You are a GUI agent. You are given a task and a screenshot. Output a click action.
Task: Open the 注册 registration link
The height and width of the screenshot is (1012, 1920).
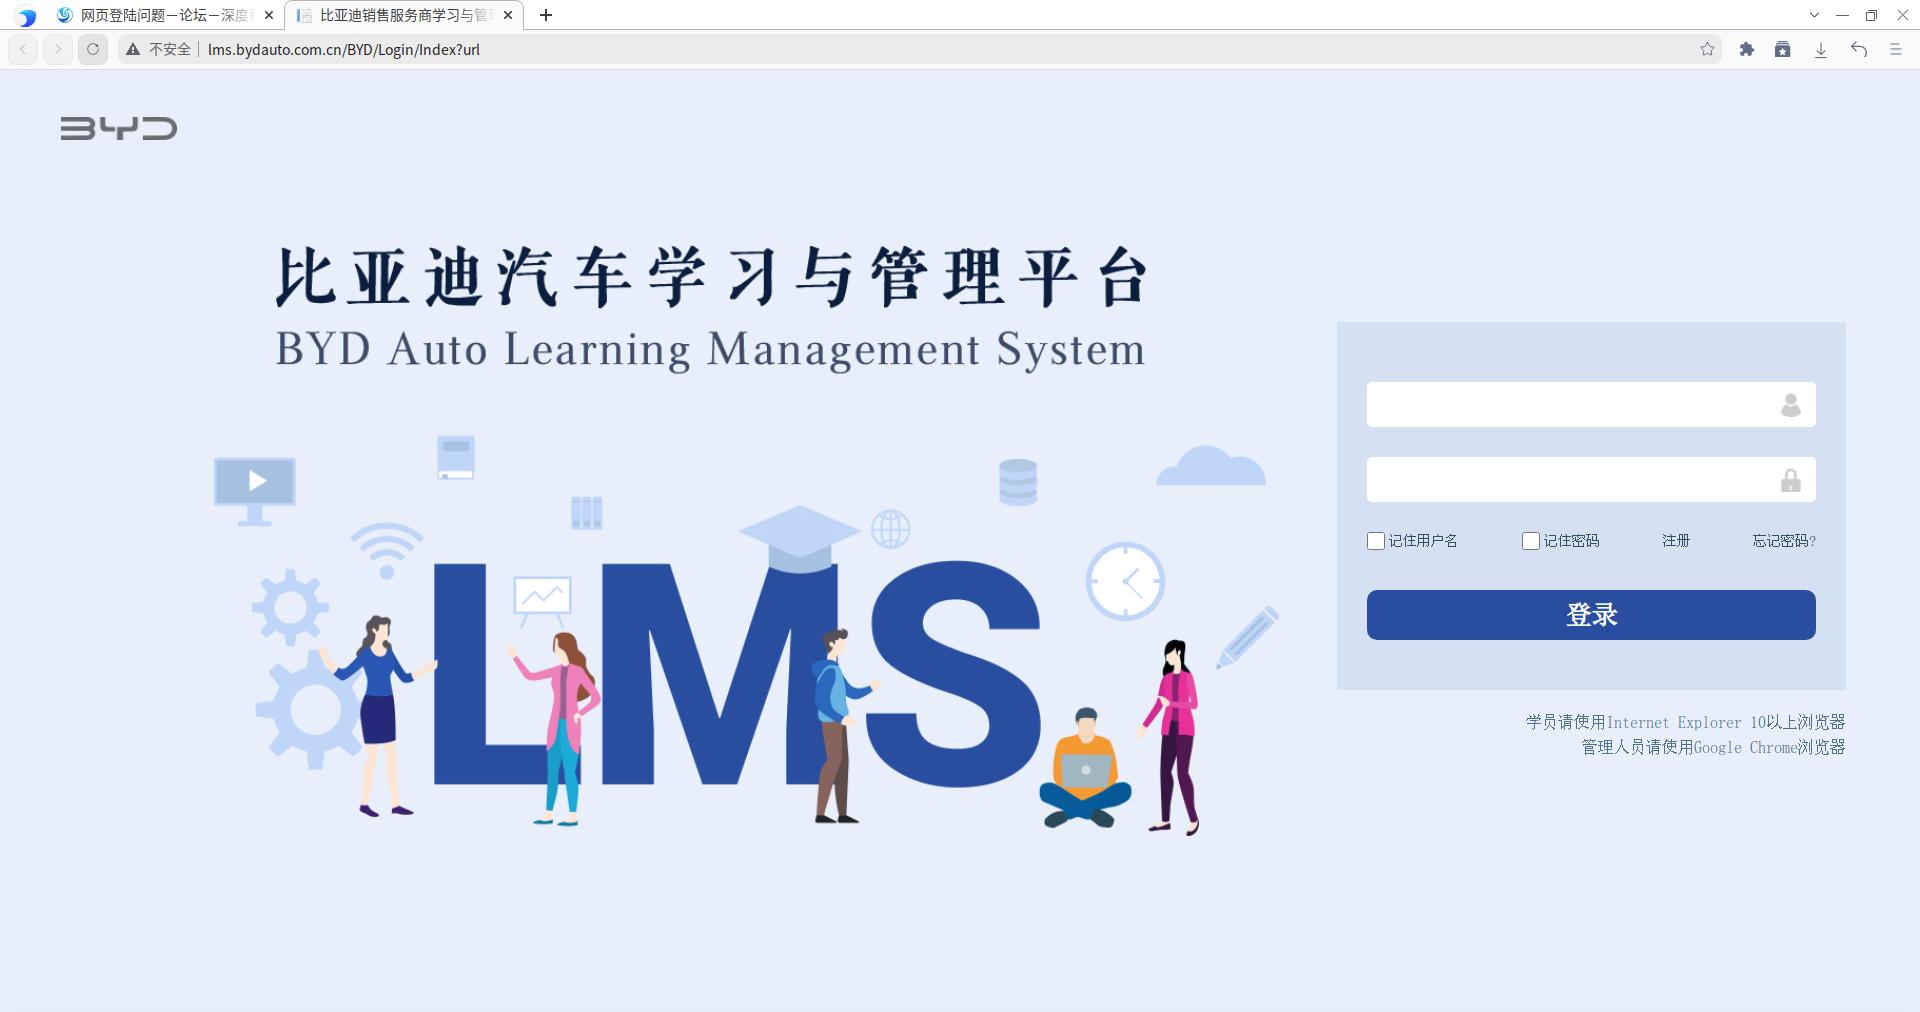(1676, 541)
